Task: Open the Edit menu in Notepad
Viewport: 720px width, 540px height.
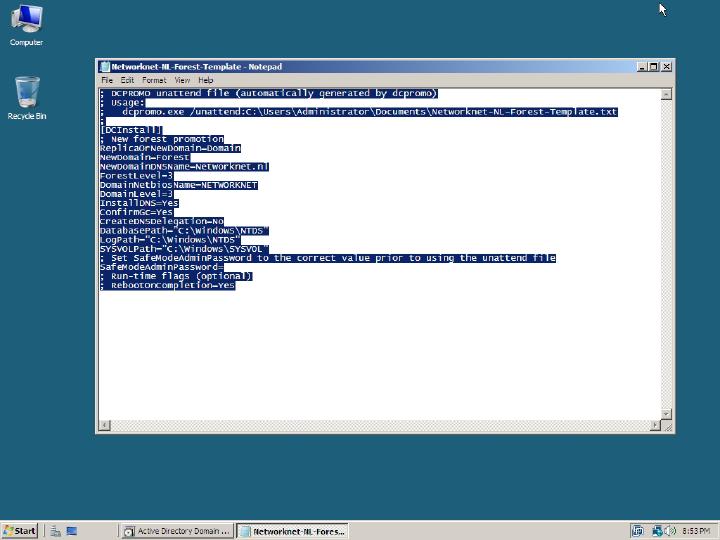Action: (127, 80)
